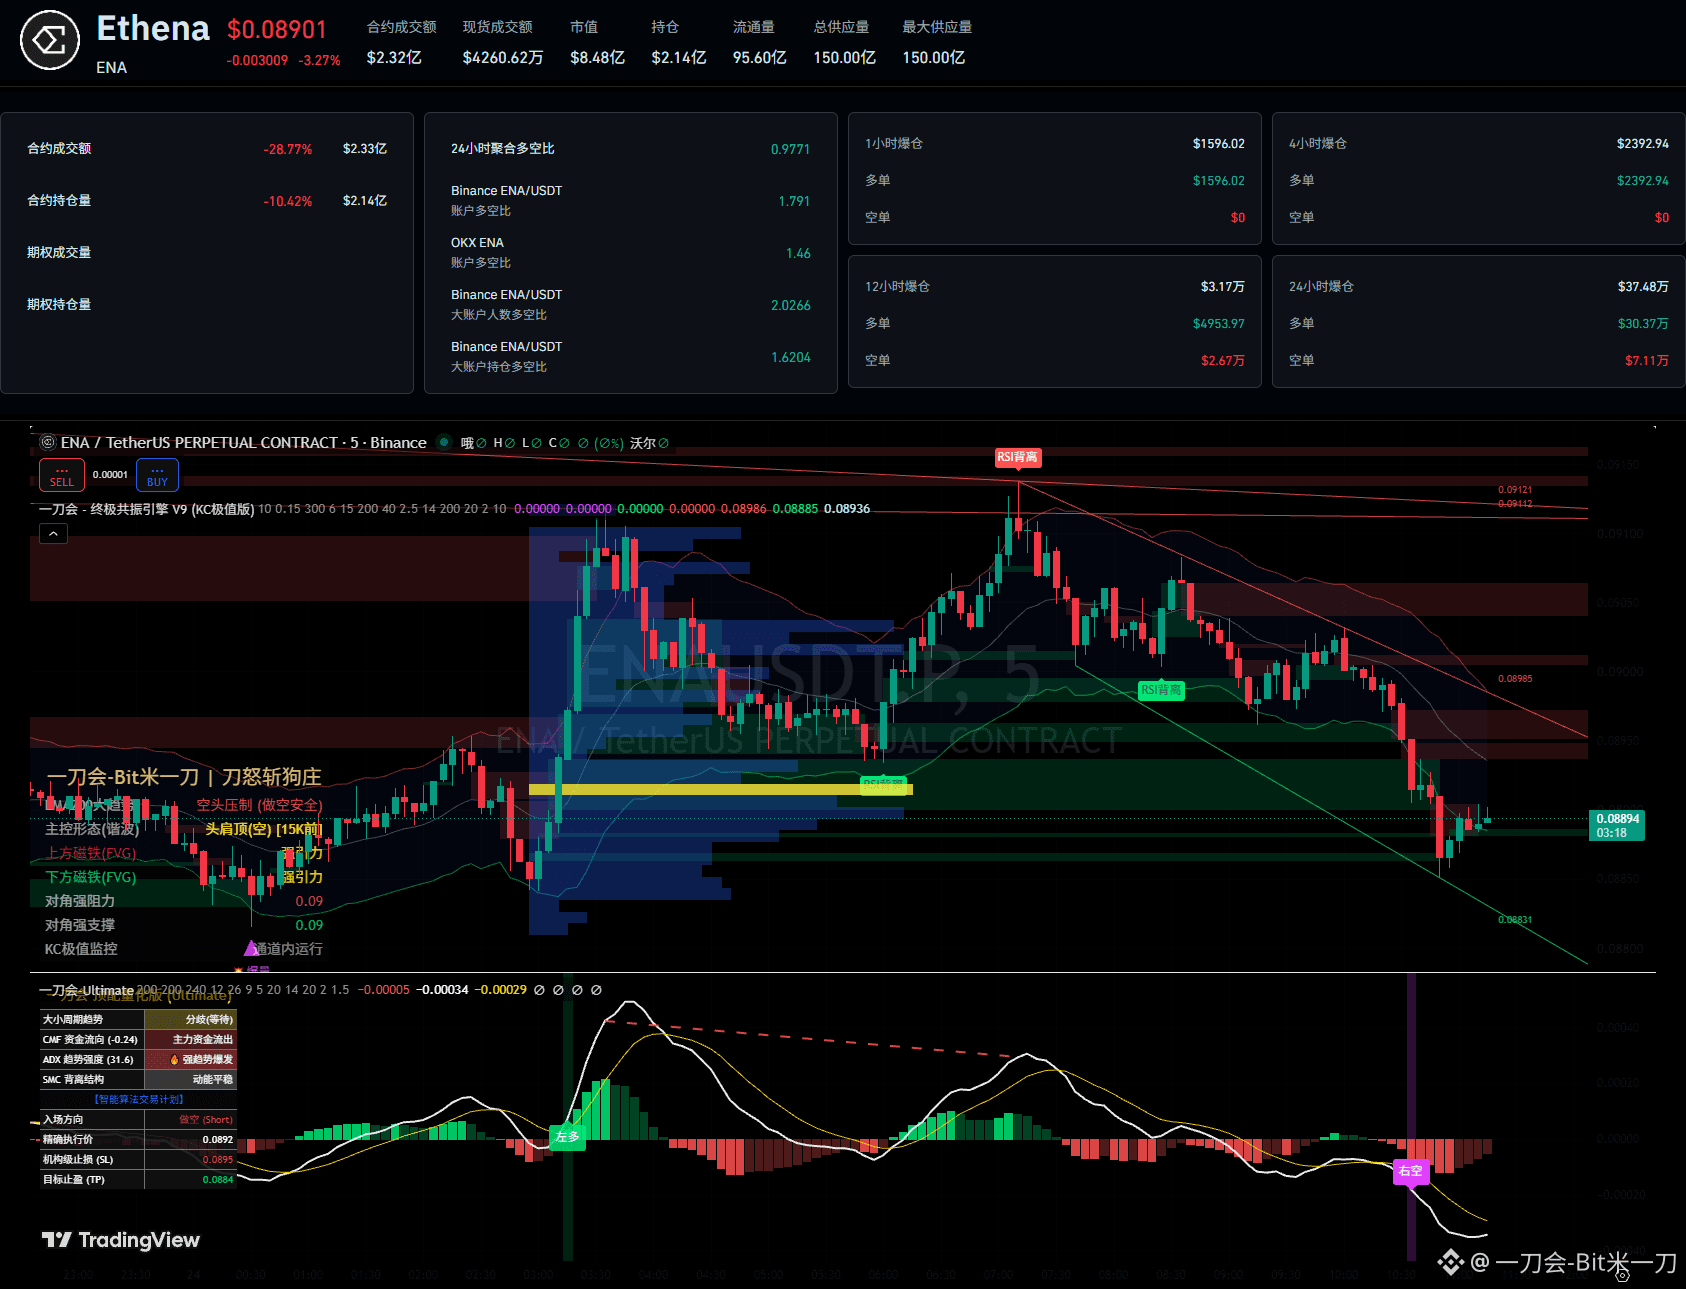Image resolution: width=1686 pixels, height=1289 pixels.
Task: Click the $0.08901 price
Action: 277,30
